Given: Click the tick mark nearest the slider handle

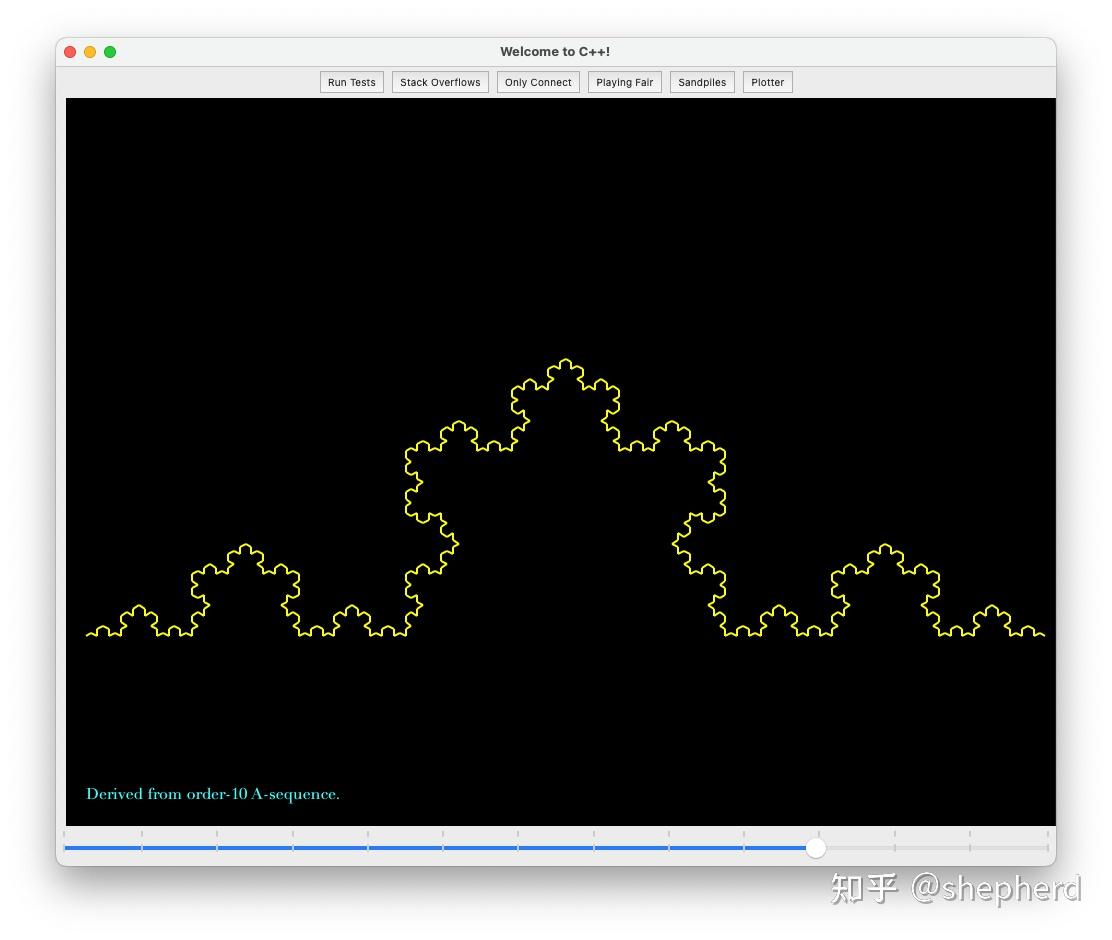Looking at the screenshot, I should click(820, 833).
